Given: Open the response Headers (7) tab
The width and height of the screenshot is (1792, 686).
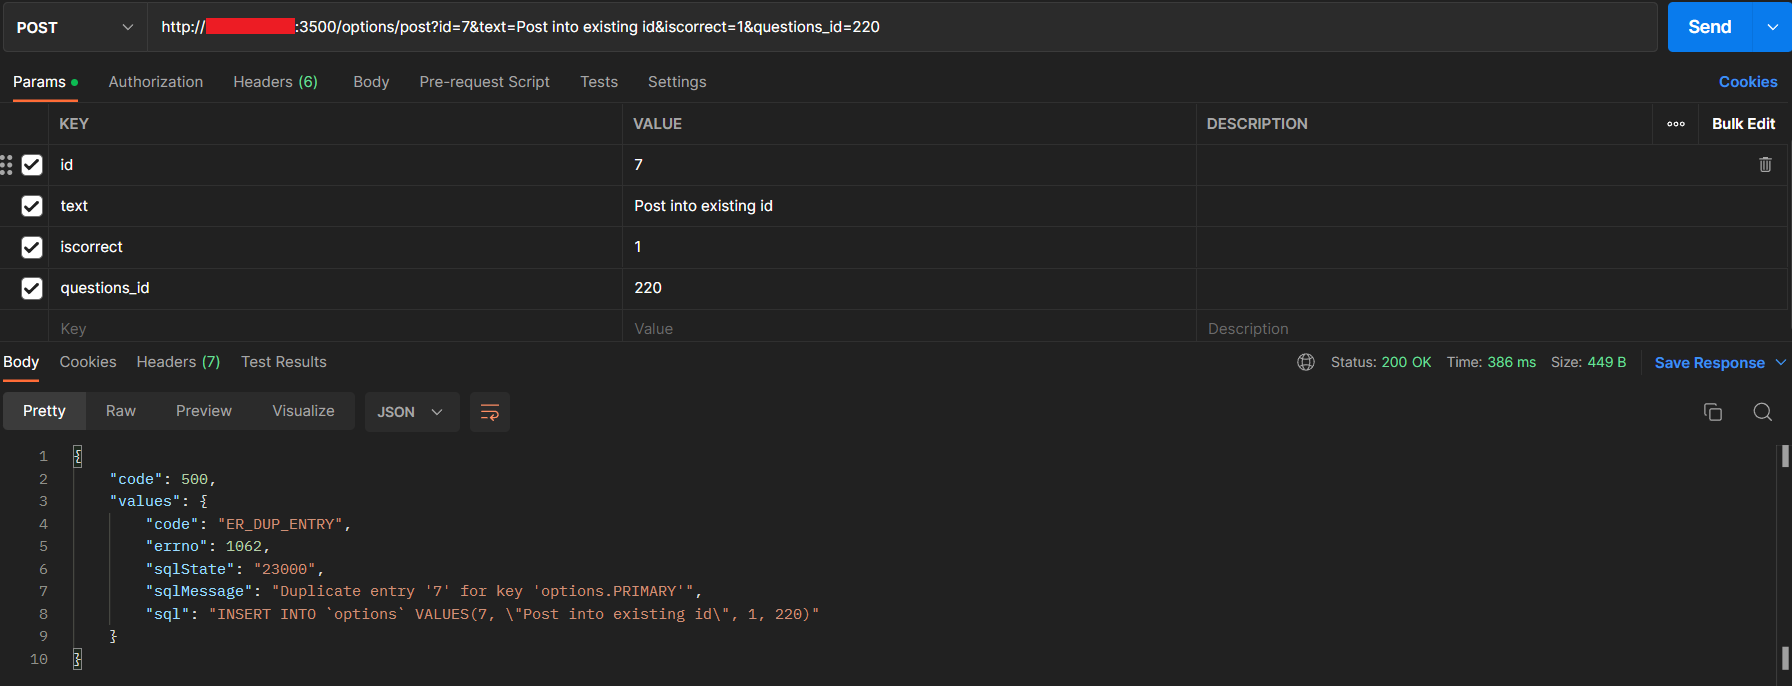Looking at the screenshot, I should 178,362.
